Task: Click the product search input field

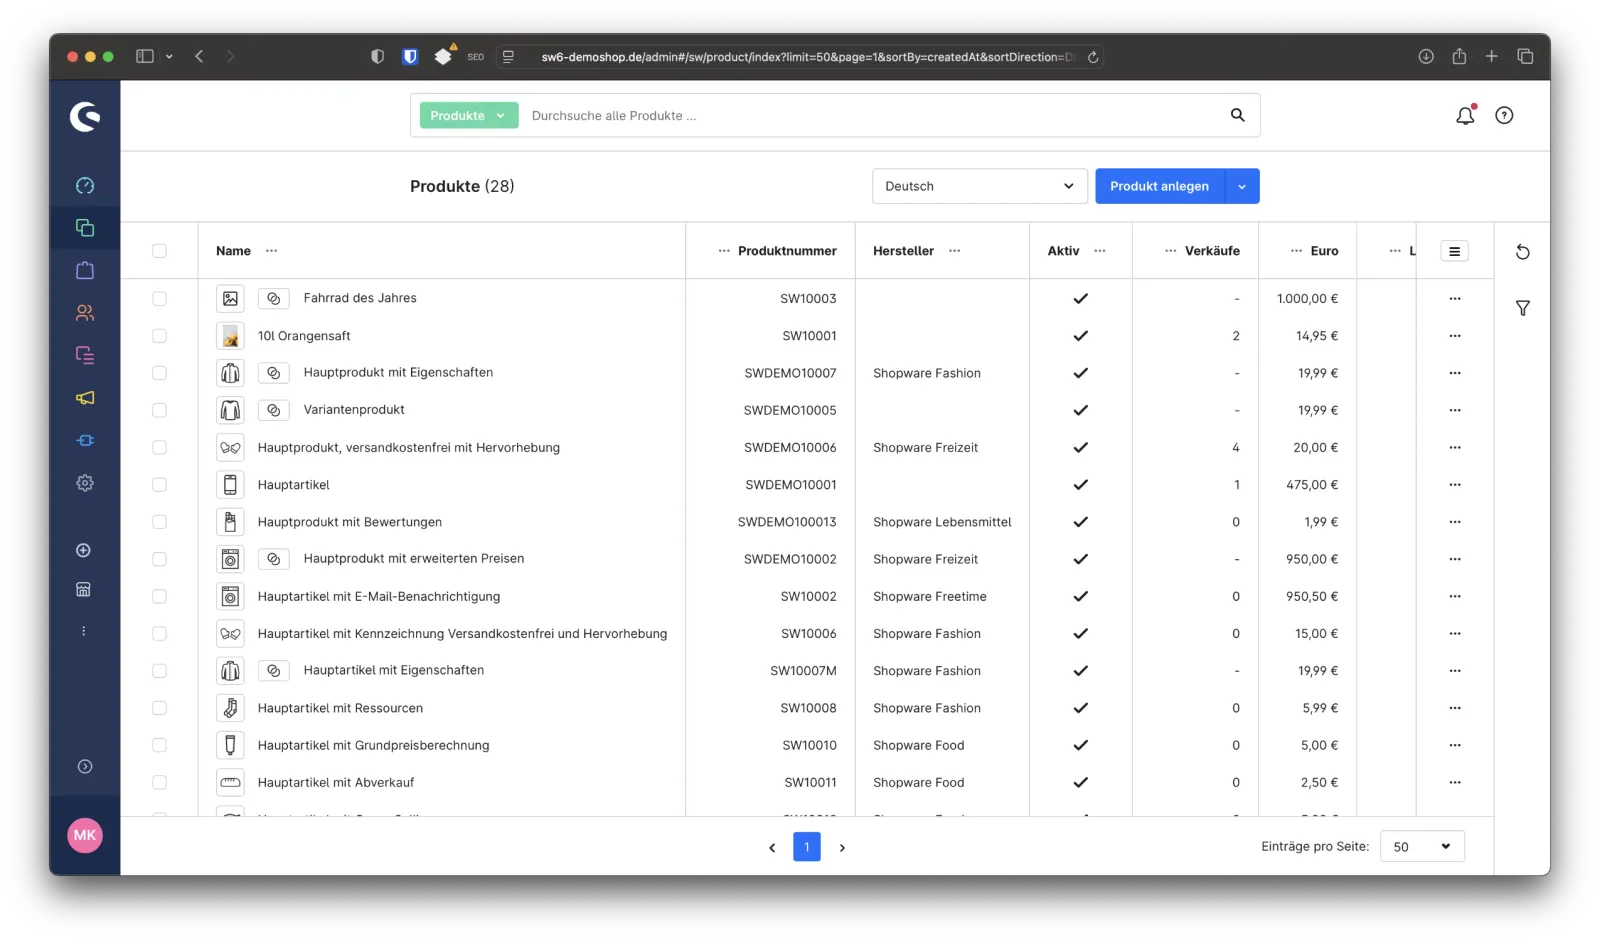Action: [x=870, y=116]
